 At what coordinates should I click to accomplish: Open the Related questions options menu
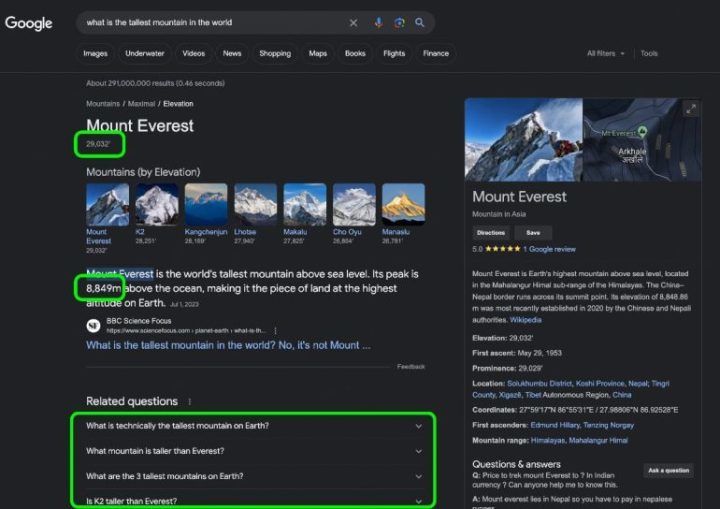pyautogui.click(x=189, y=402)
